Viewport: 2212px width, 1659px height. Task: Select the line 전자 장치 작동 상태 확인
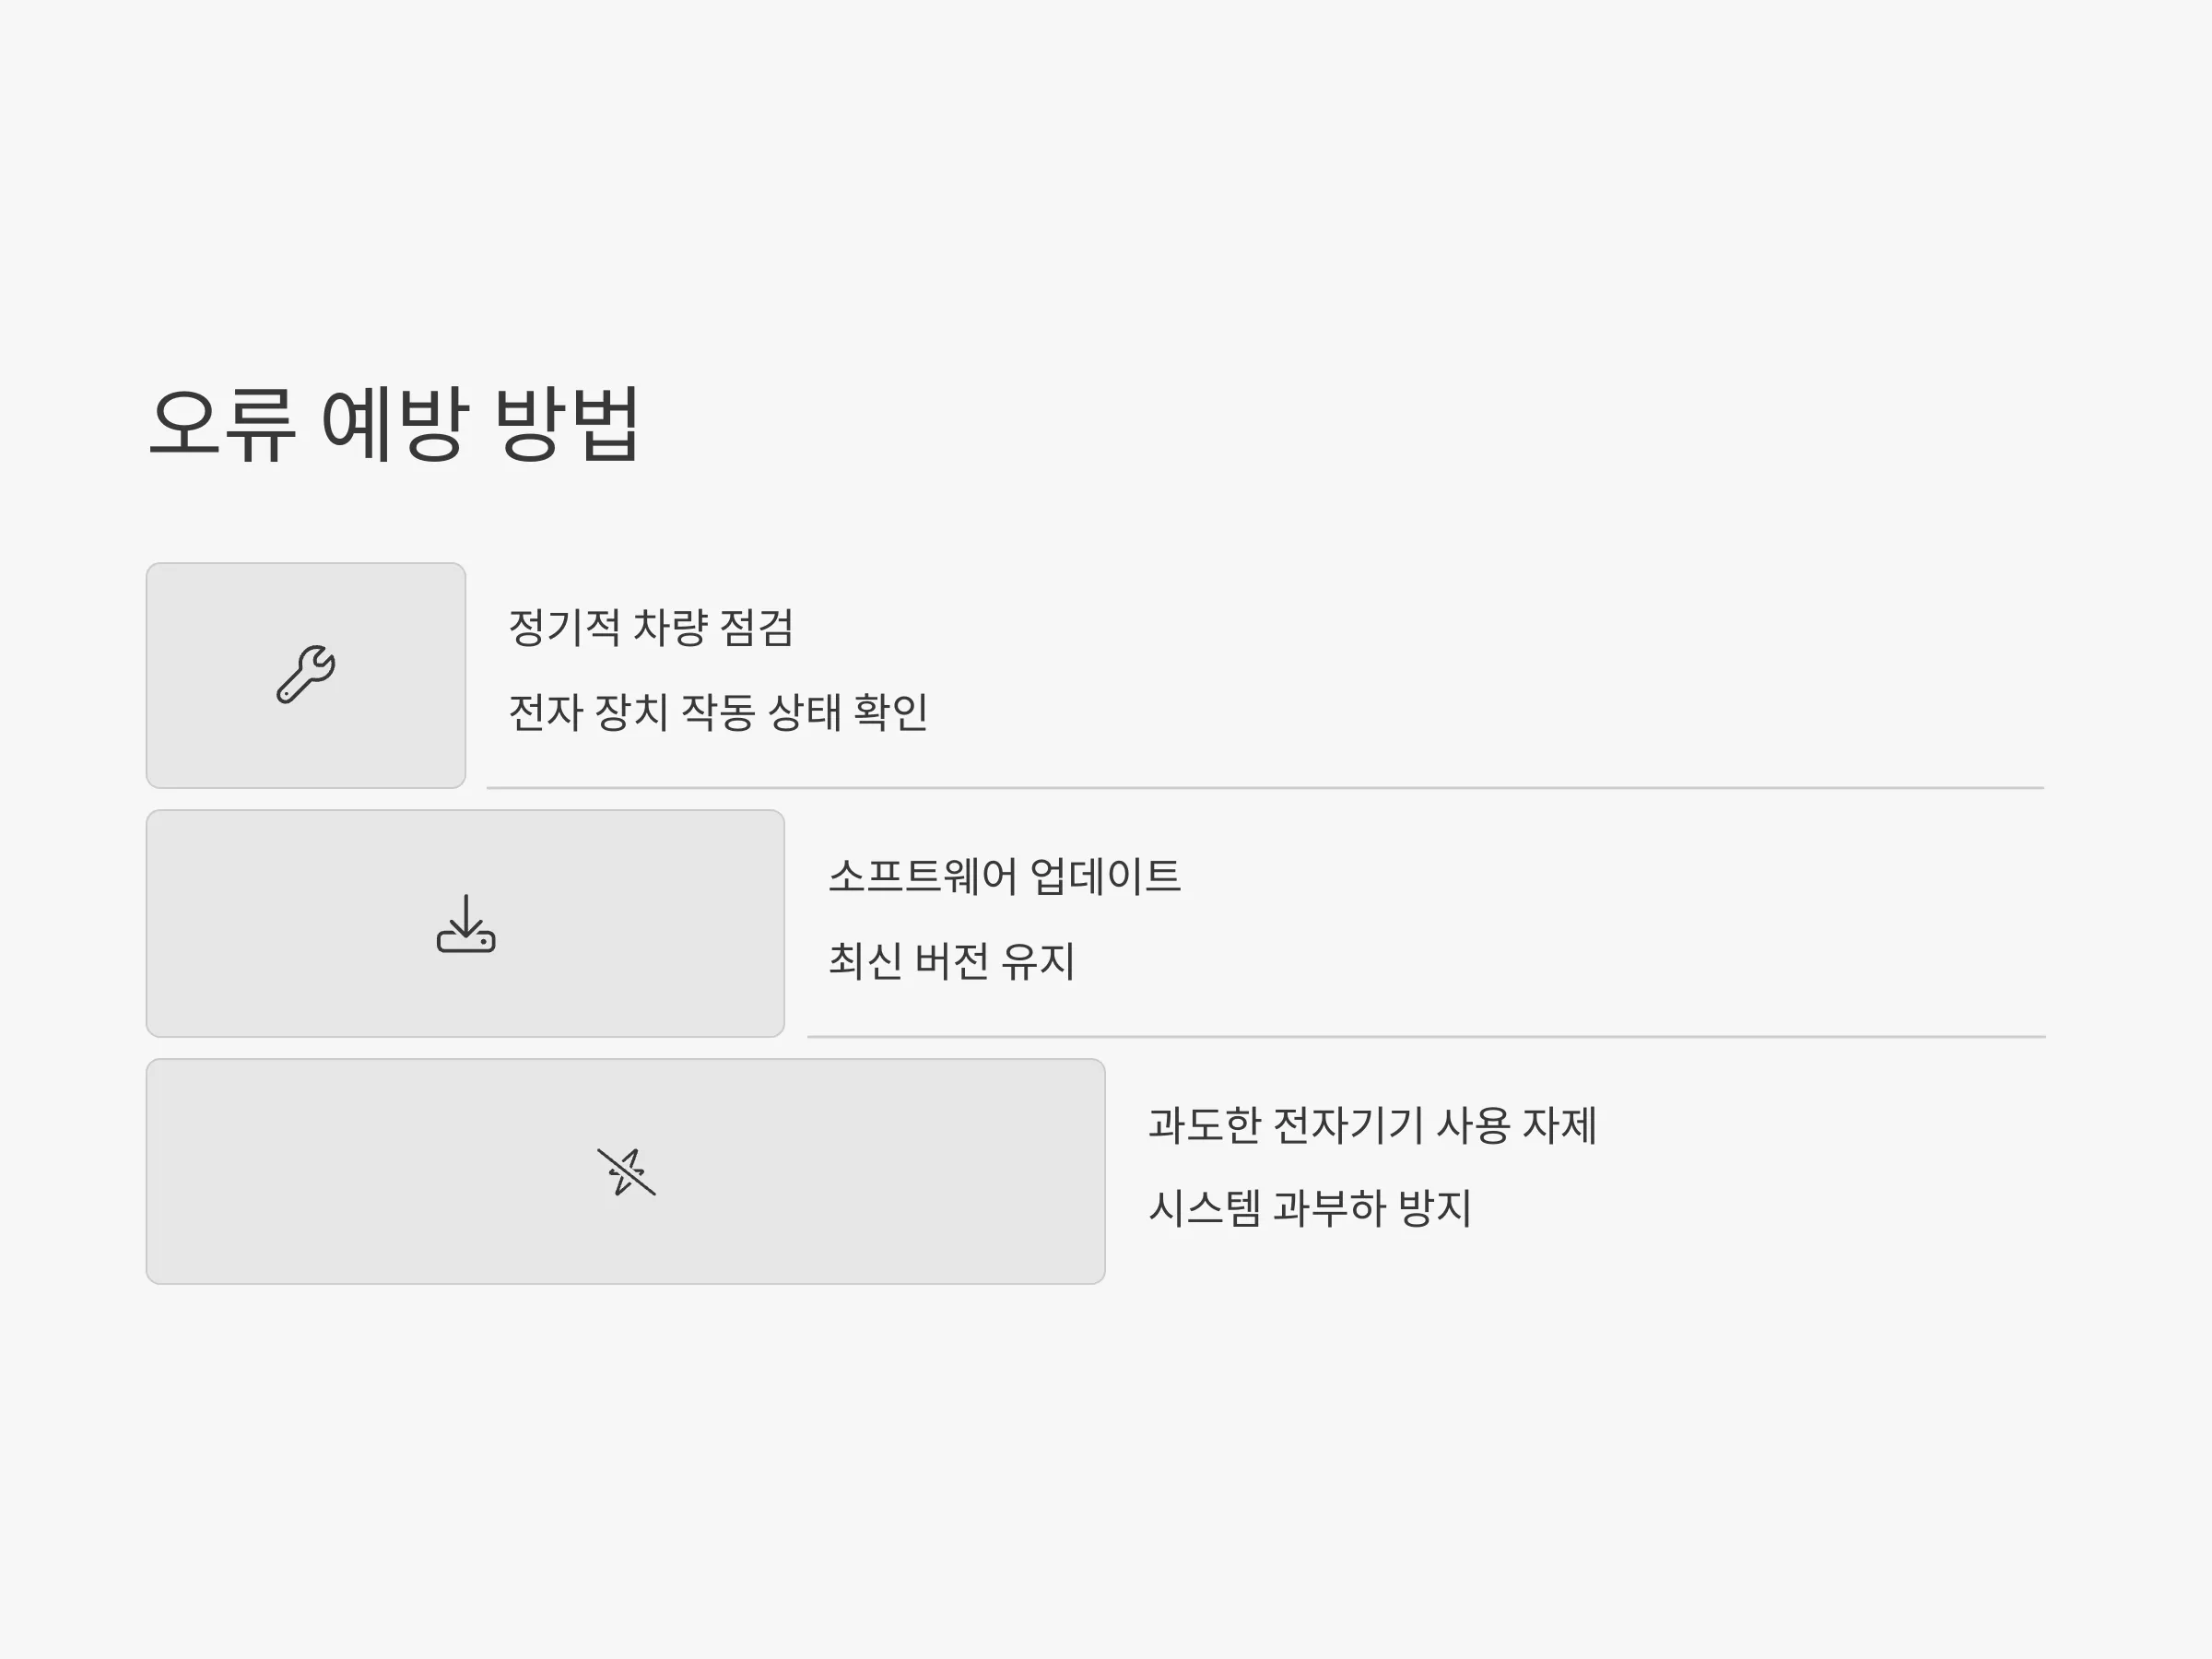coord(718,712)
